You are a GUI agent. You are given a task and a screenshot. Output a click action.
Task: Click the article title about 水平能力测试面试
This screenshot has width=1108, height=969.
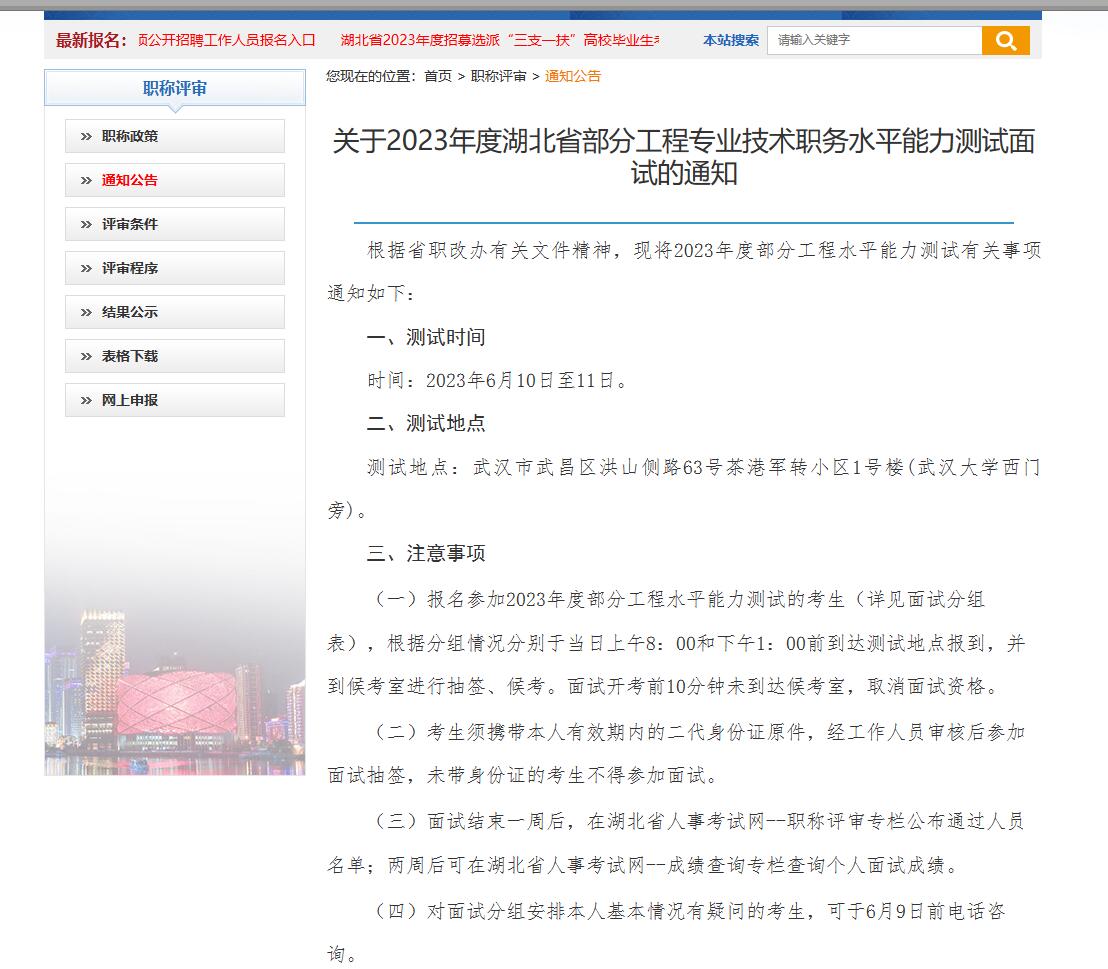pyautogui.click(x=683, y=157)
